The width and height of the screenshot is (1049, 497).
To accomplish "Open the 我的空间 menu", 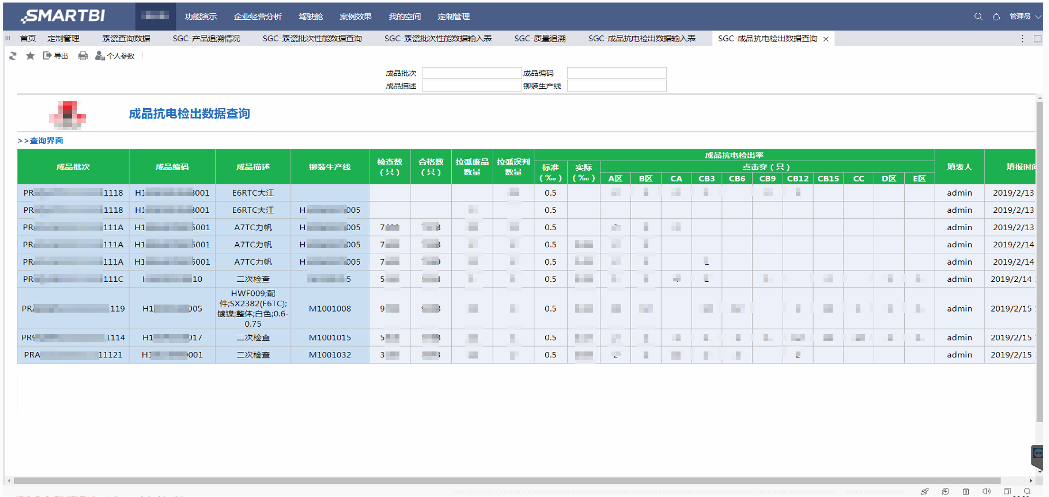I will [x=405, y=16].
